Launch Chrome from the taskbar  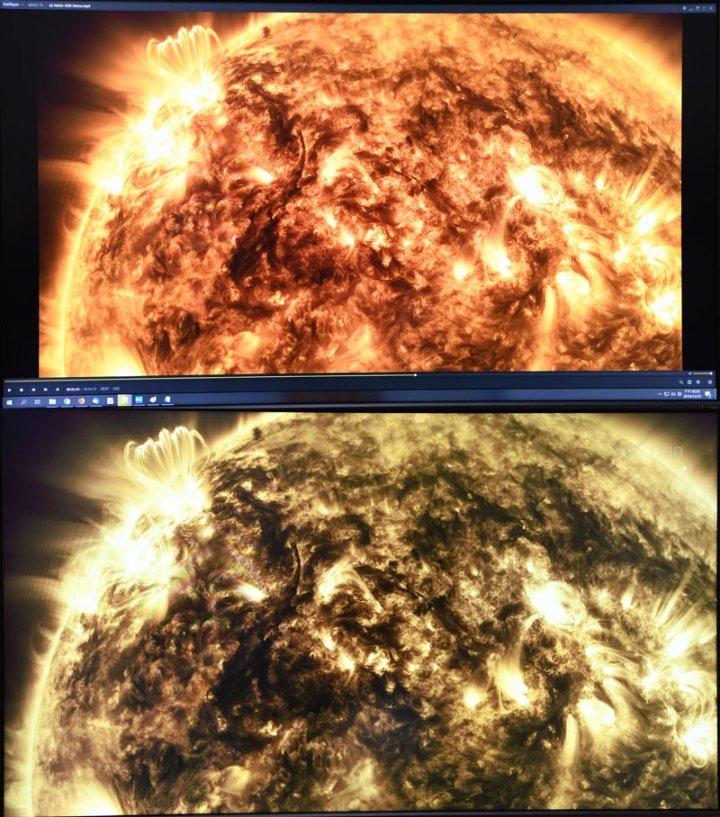67,401
